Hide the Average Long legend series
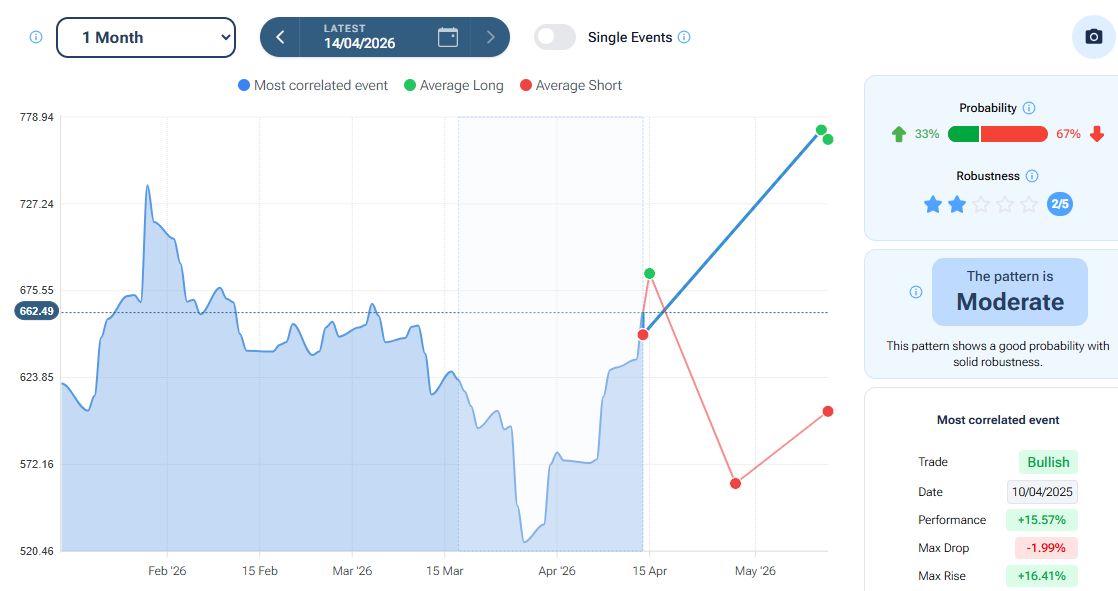Viewport: 1118px width, 591px height. [x=453, y=86]
